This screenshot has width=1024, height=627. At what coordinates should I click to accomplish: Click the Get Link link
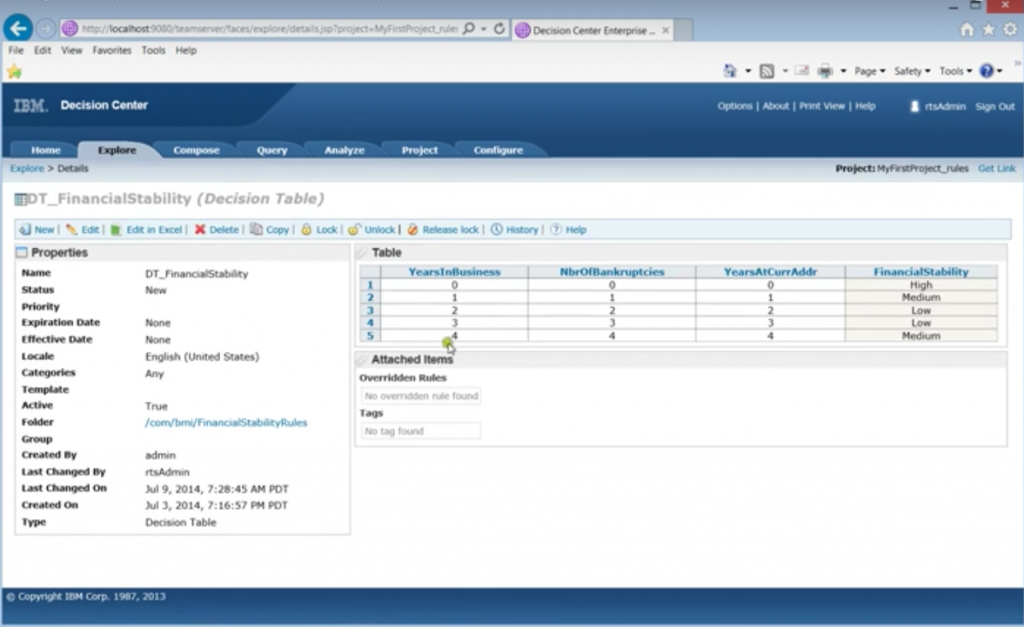click(x=997, y=169)
